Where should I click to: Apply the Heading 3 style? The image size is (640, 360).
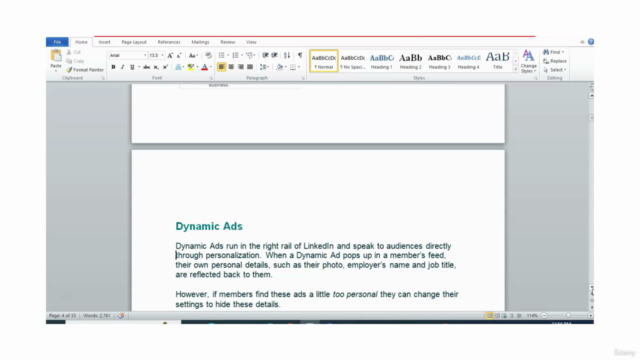tap(440, 61)
